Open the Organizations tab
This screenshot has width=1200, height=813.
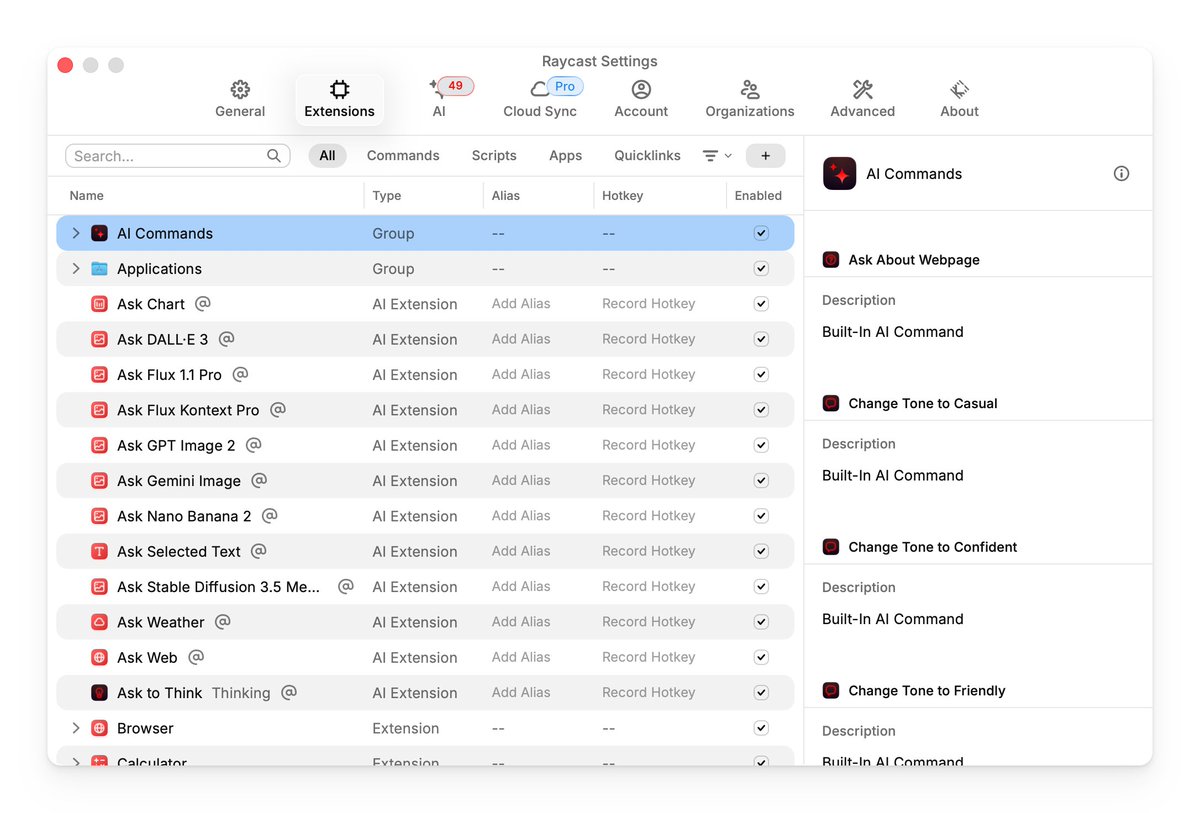[750, 100]
